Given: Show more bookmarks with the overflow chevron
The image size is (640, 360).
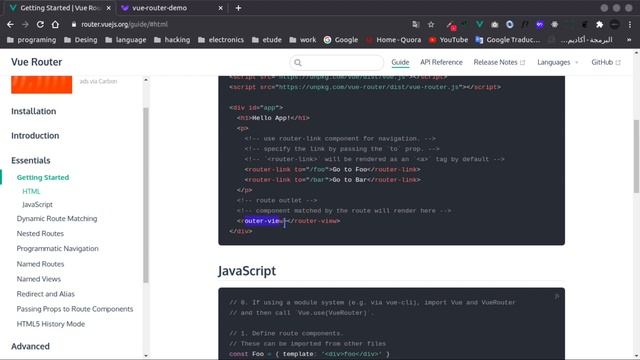Looking at the screenshot, I should click(629, 40).
